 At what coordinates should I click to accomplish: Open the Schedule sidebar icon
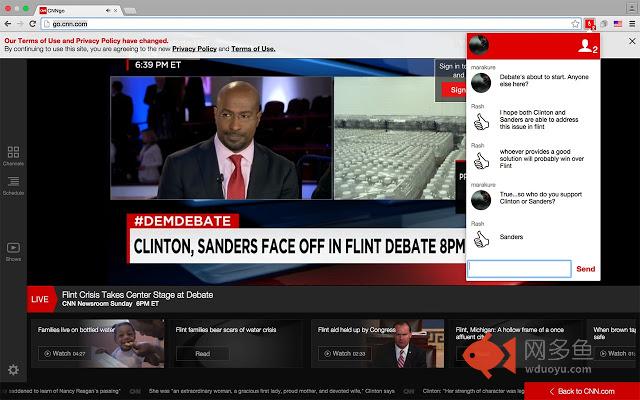pos(13,185)
